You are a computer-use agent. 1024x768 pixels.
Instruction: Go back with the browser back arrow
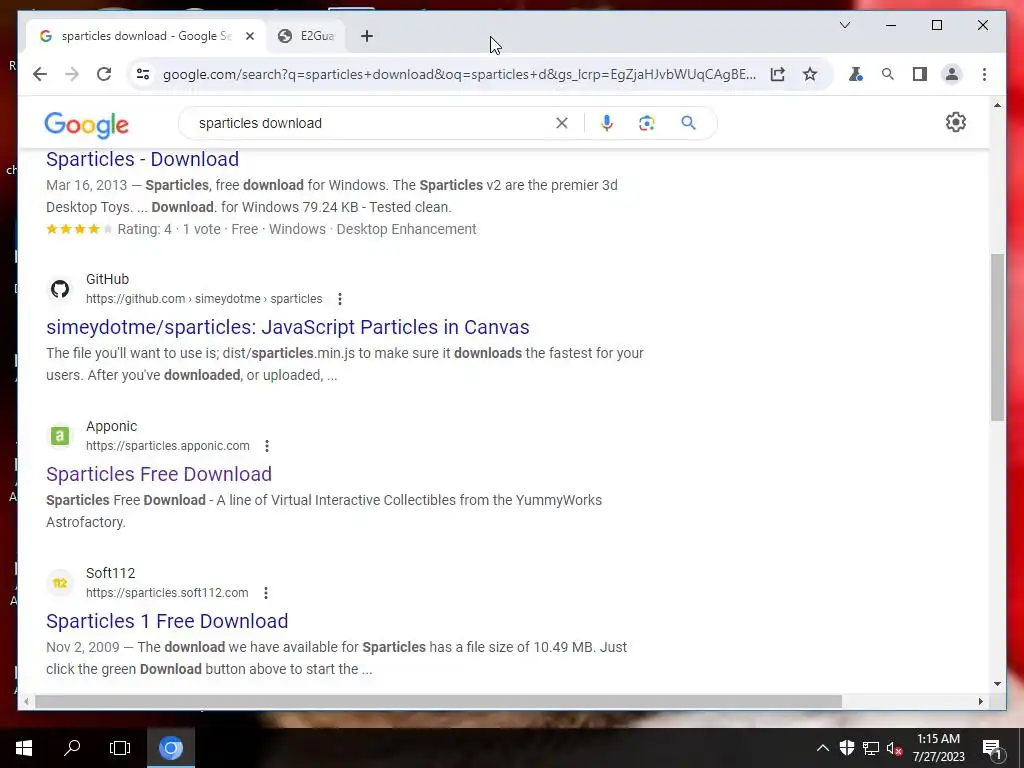40,74
